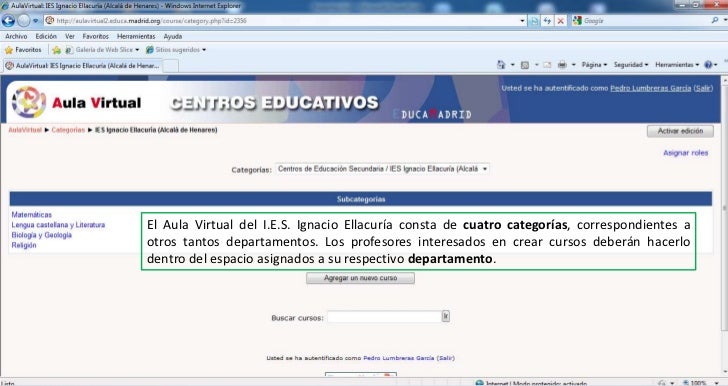
Task: Click the page vertical scrollbar
Action: (x=724, y=209)
